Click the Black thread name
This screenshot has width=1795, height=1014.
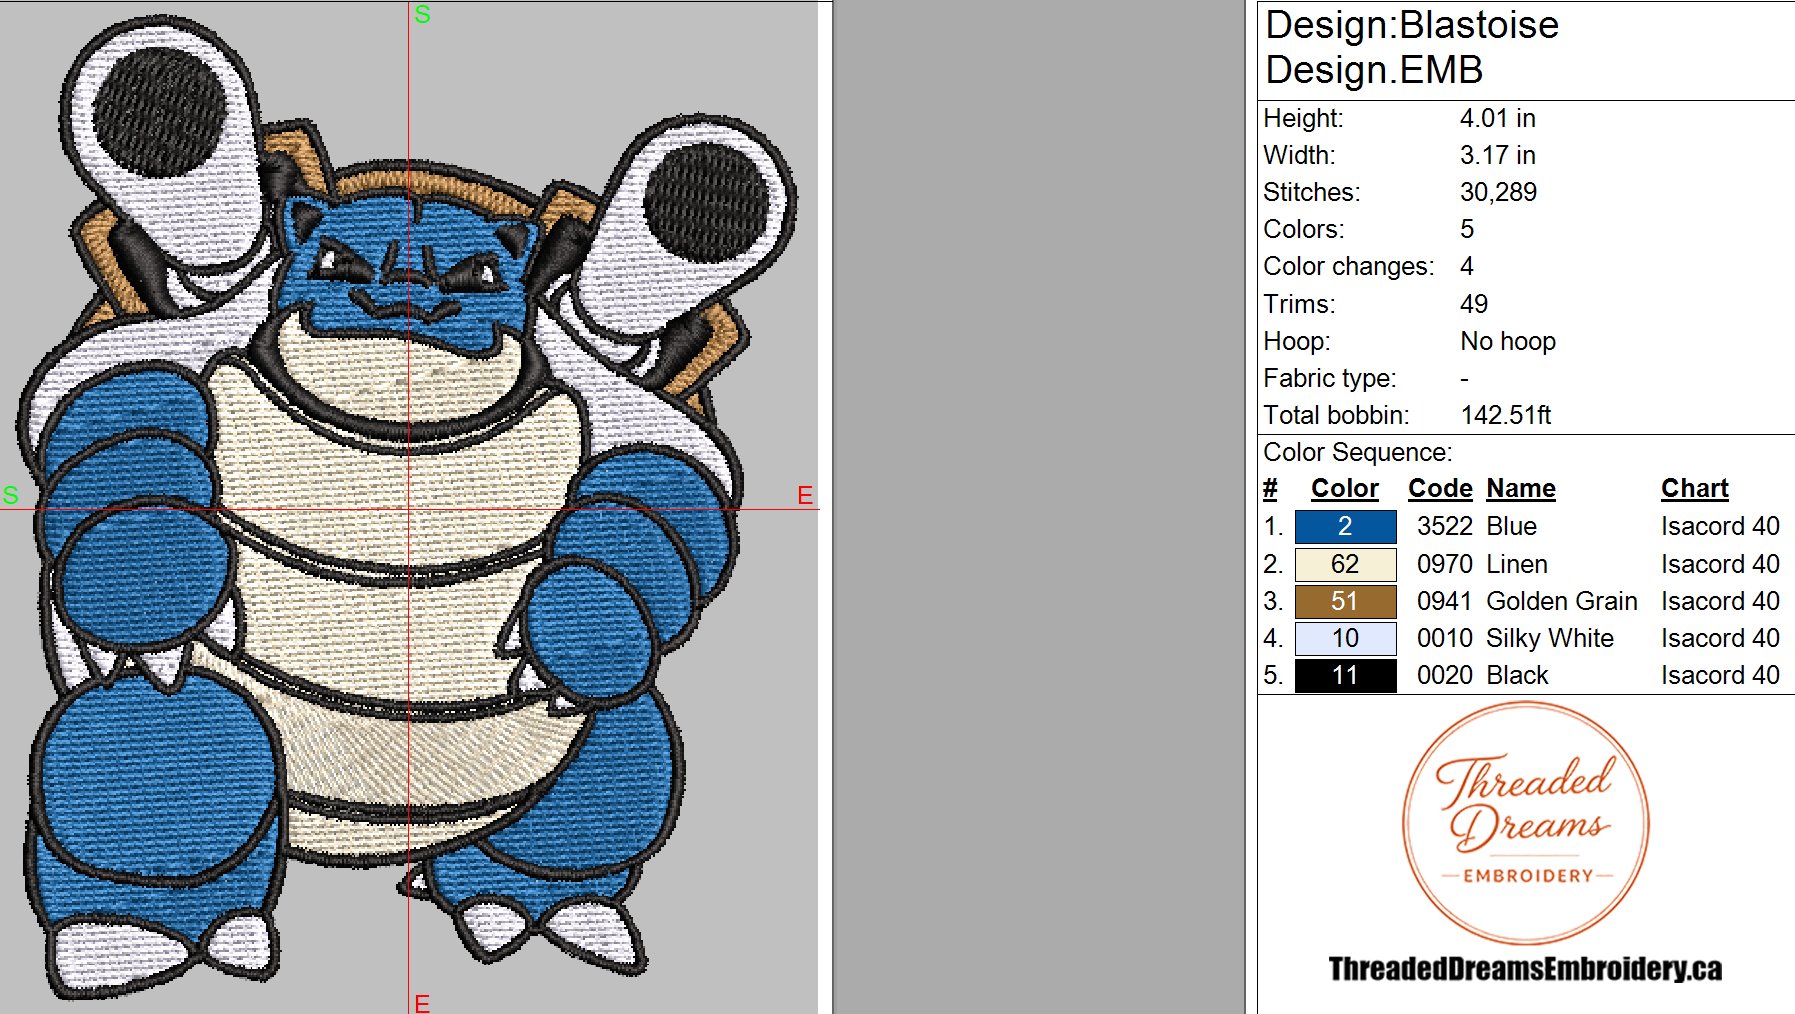click(1518, 675)
